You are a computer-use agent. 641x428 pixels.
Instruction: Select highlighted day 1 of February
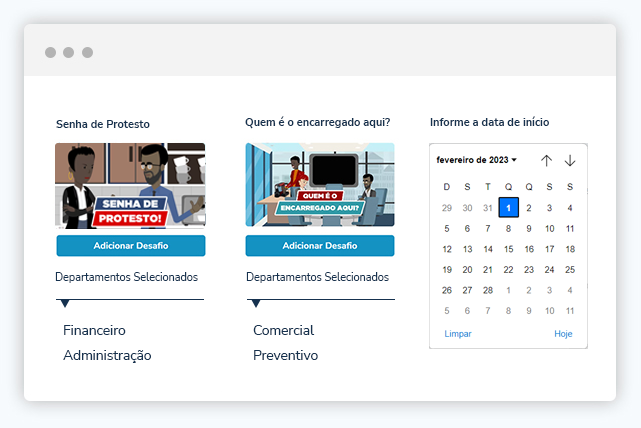[509, 208]
